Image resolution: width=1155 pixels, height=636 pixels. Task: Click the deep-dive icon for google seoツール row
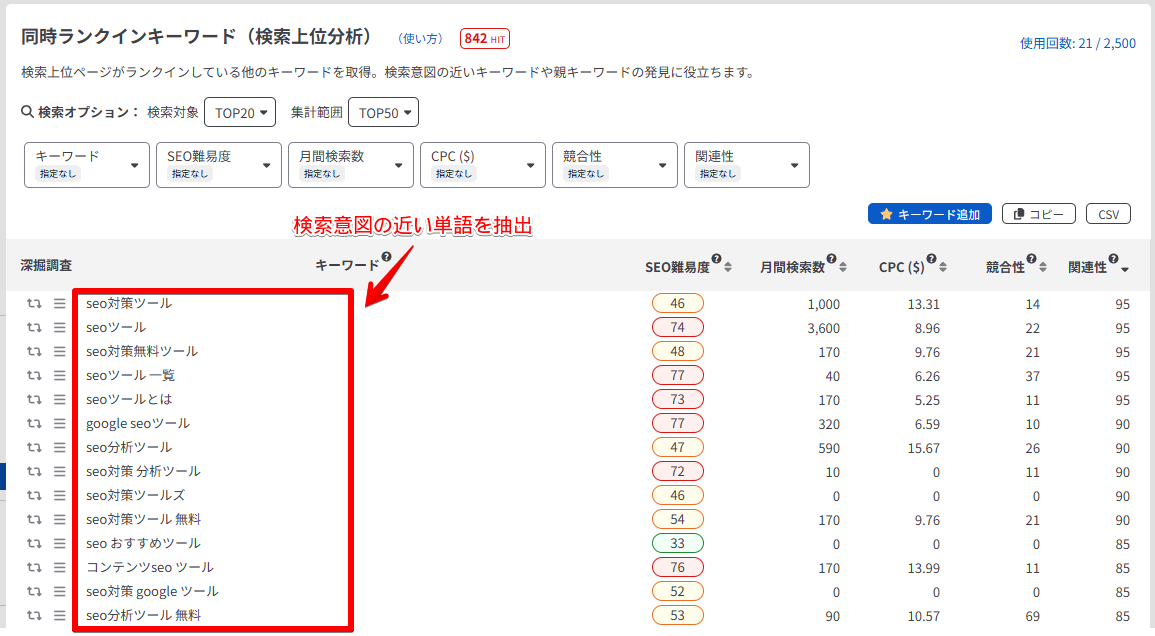tap(34, 424)
